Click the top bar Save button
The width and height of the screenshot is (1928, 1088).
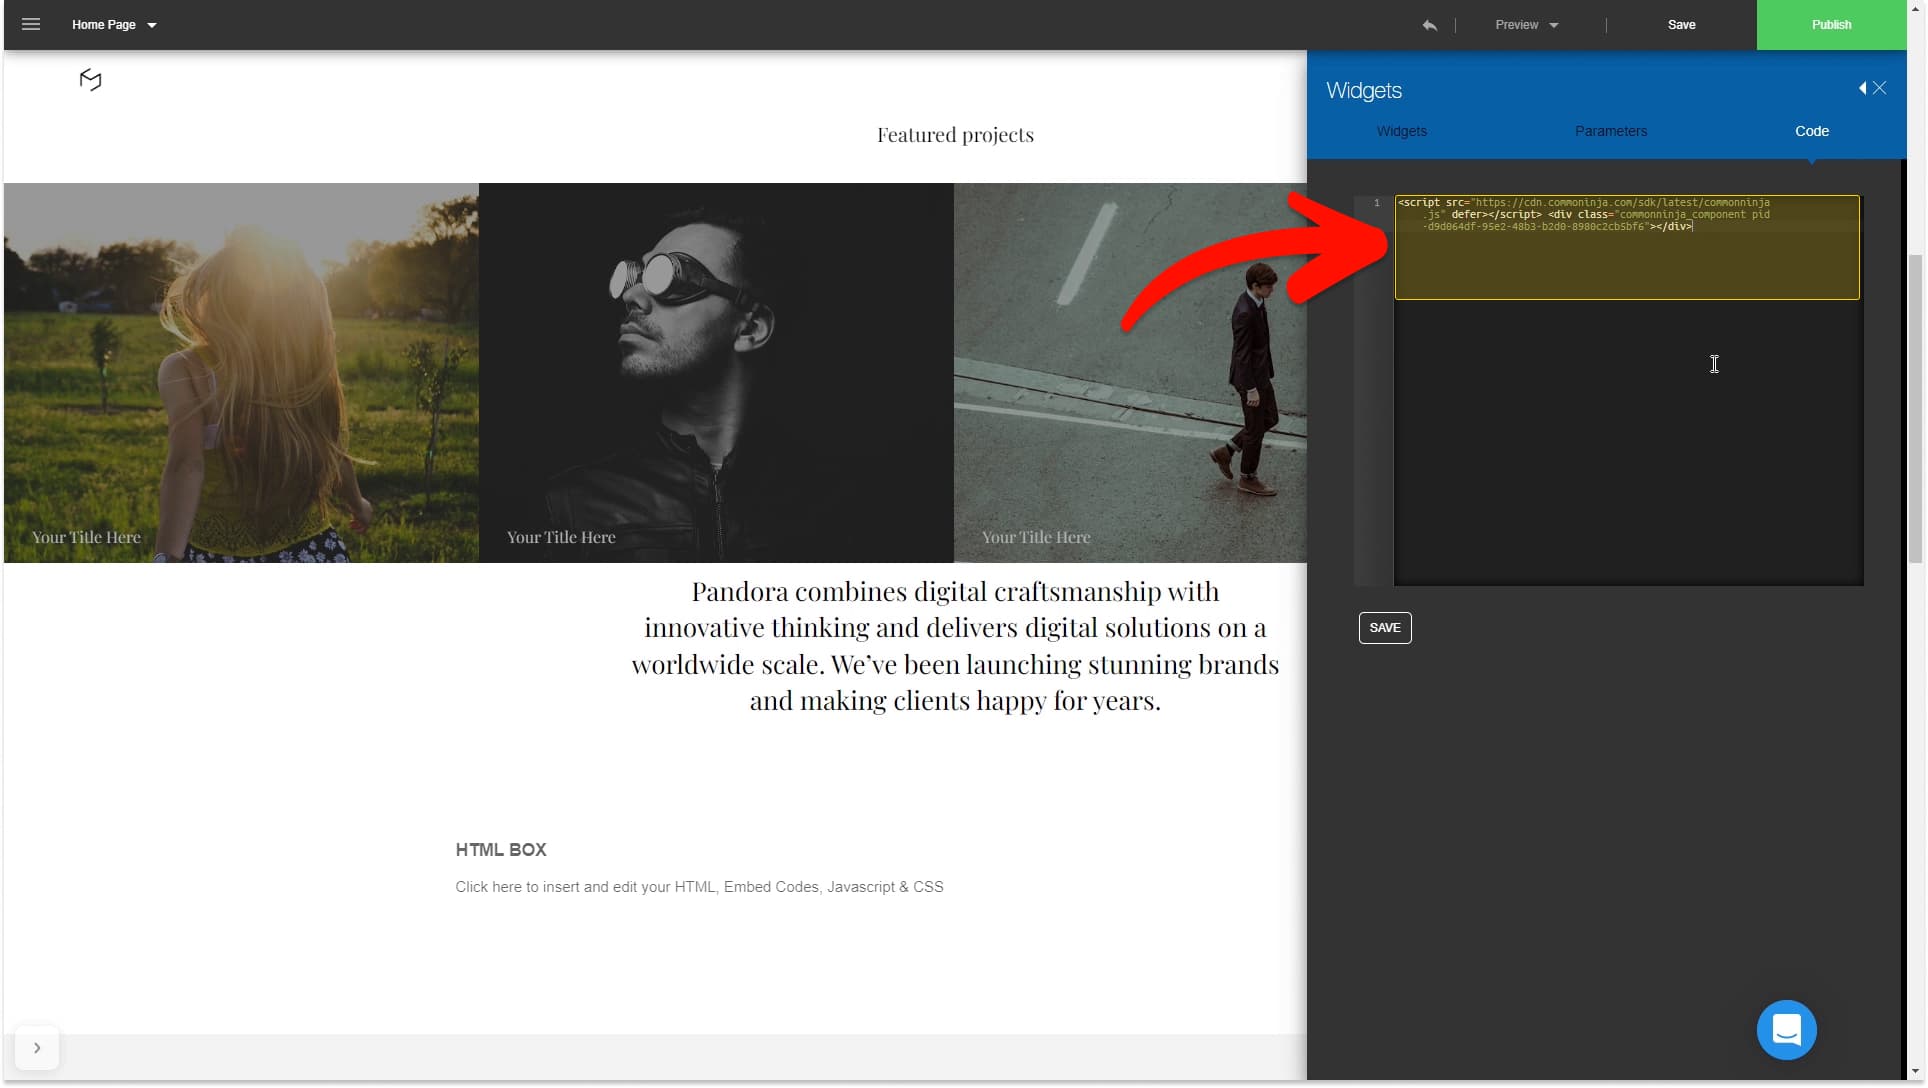point(1681,25)
